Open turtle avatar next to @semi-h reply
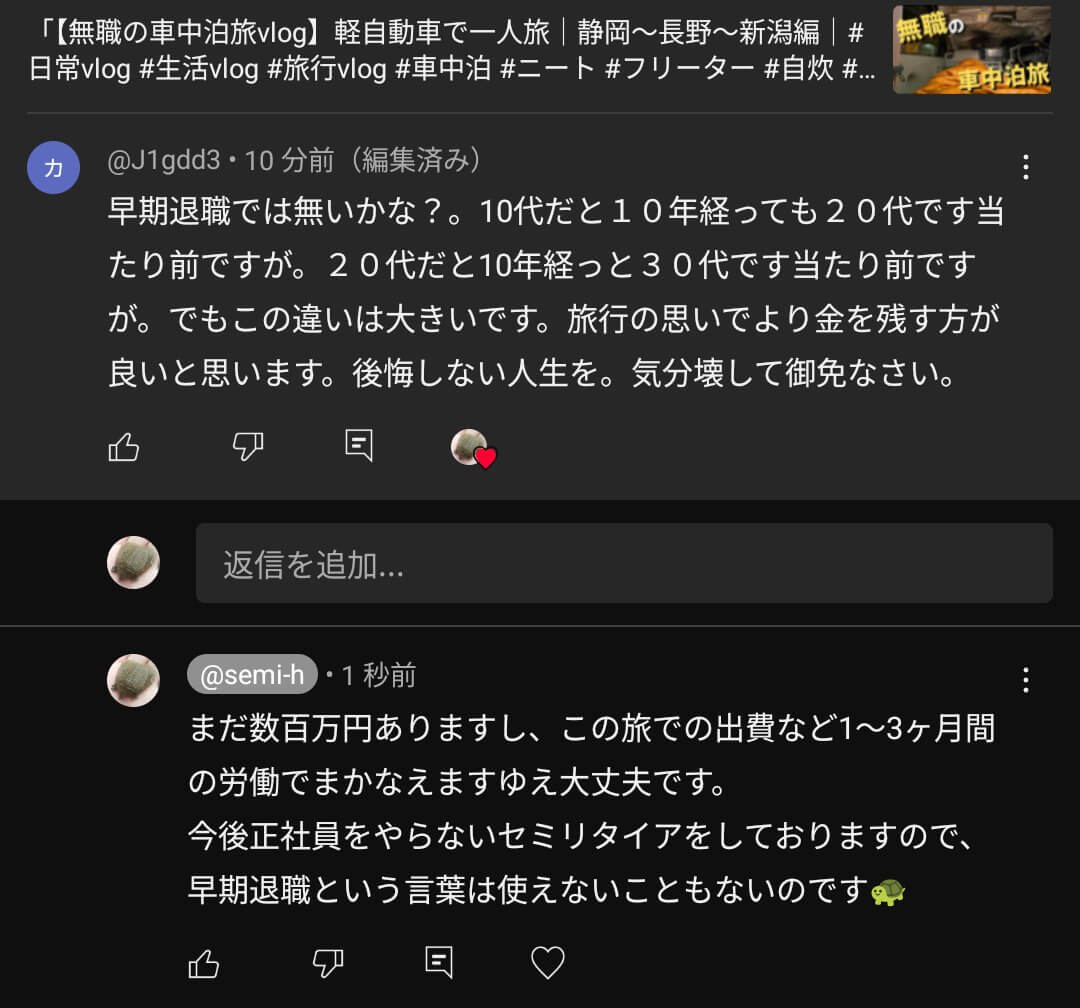 point(134,680)
